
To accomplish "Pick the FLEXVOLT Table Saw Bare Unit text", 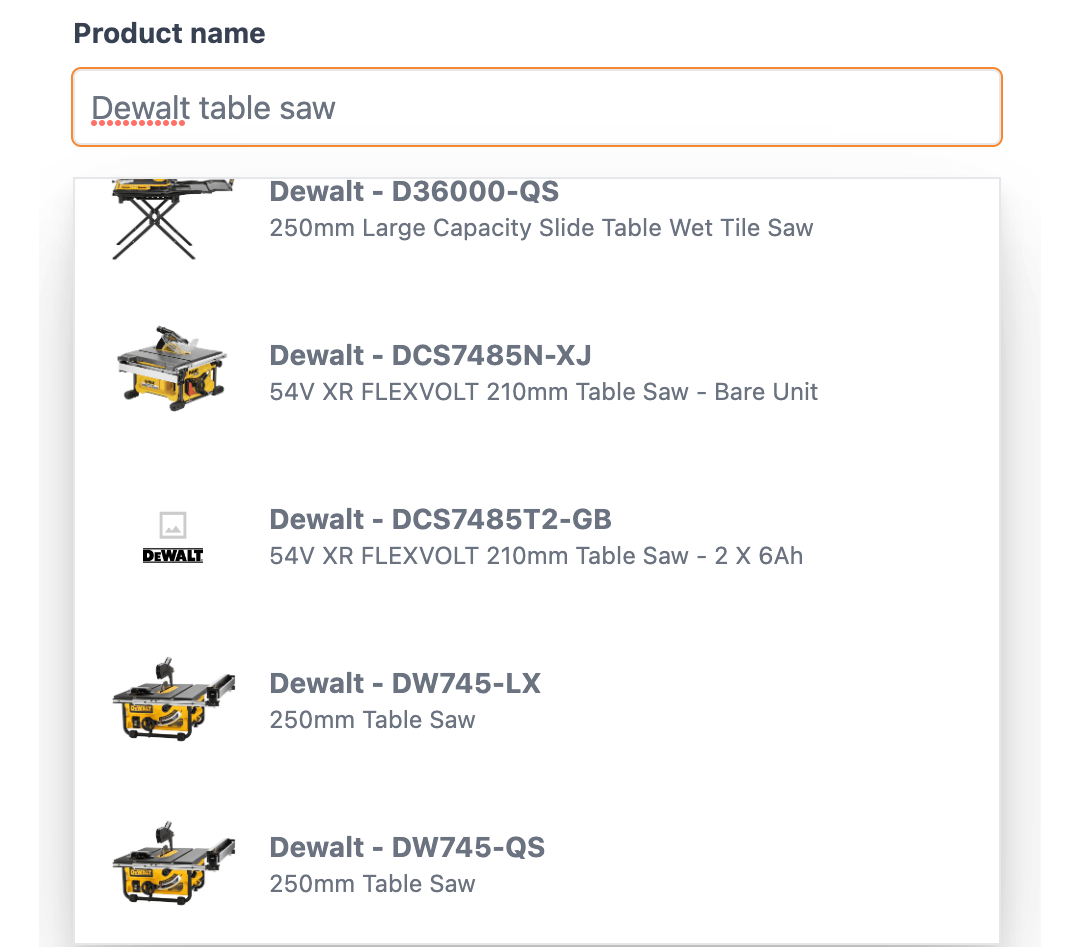I will point(543,392).
